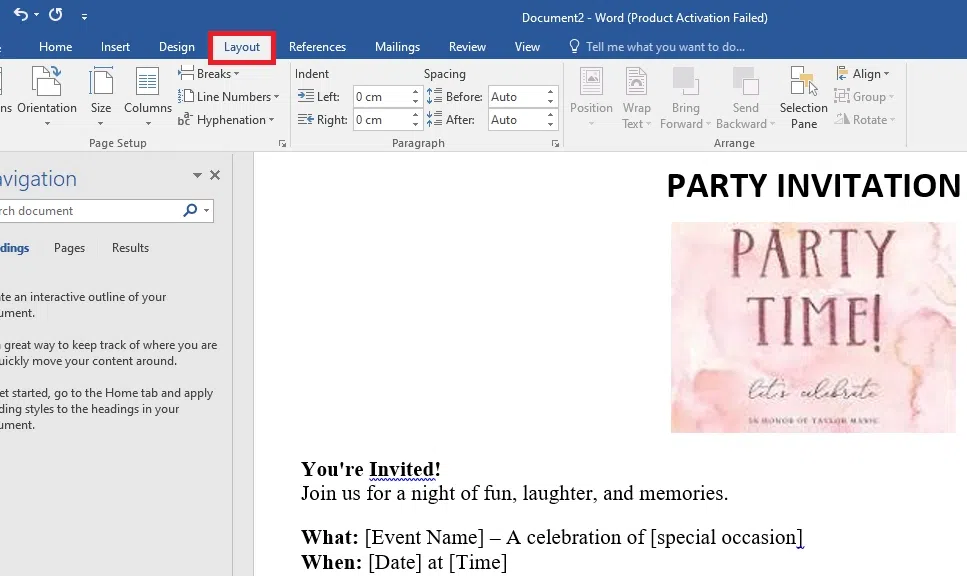Image resolution: width=967 pixels, height=576 pixels.
Task: Expand the Line Numbers dropdown
Action: [x=229, y=96]
